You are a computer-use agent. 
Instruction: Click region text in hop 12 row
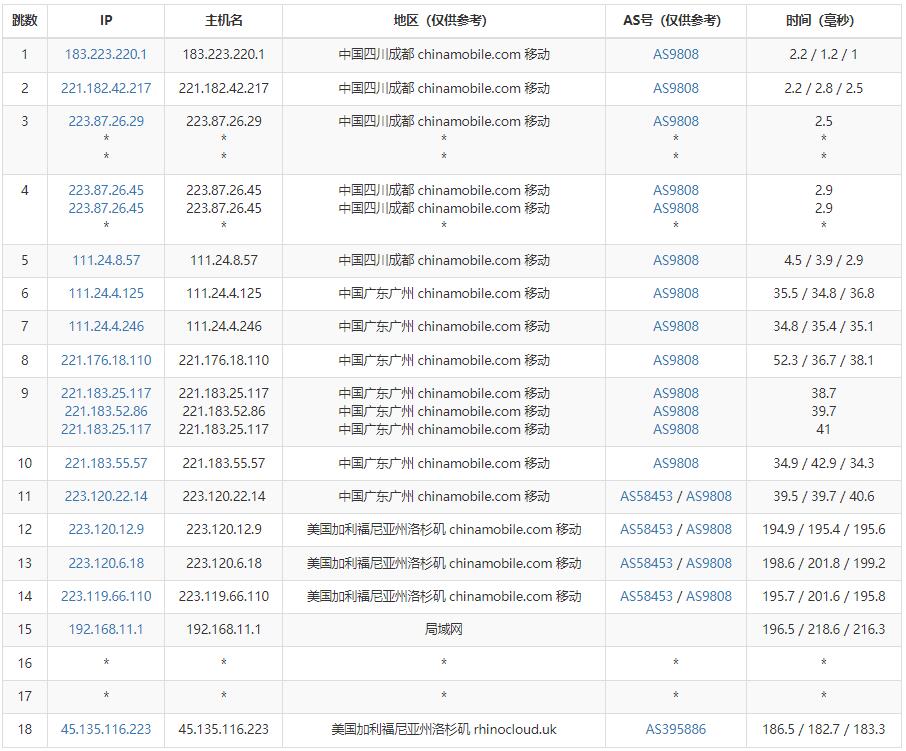tap(443, 529)
